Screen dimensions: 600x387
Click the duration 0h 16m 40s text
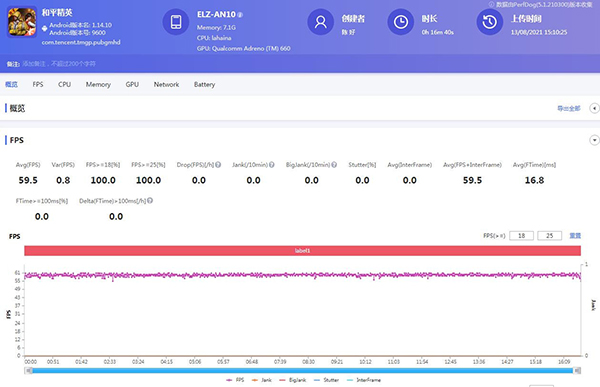(x=438, y=33)
